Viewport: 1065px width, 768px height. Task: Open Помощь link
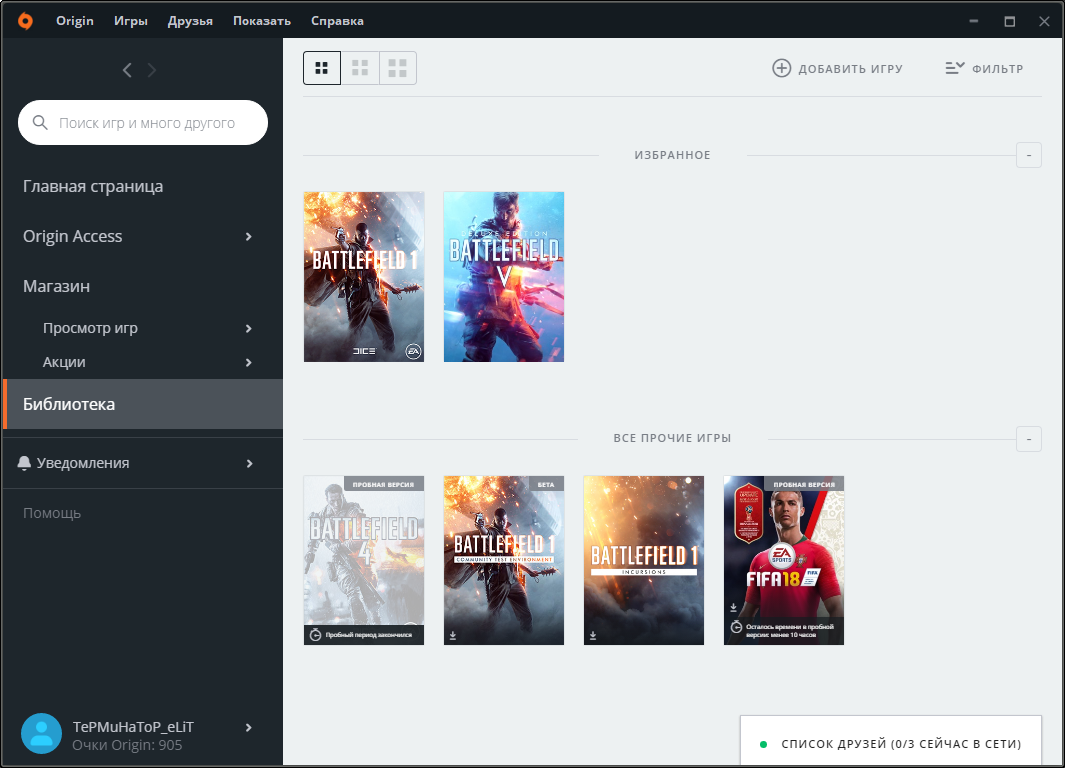coord(52,513)
